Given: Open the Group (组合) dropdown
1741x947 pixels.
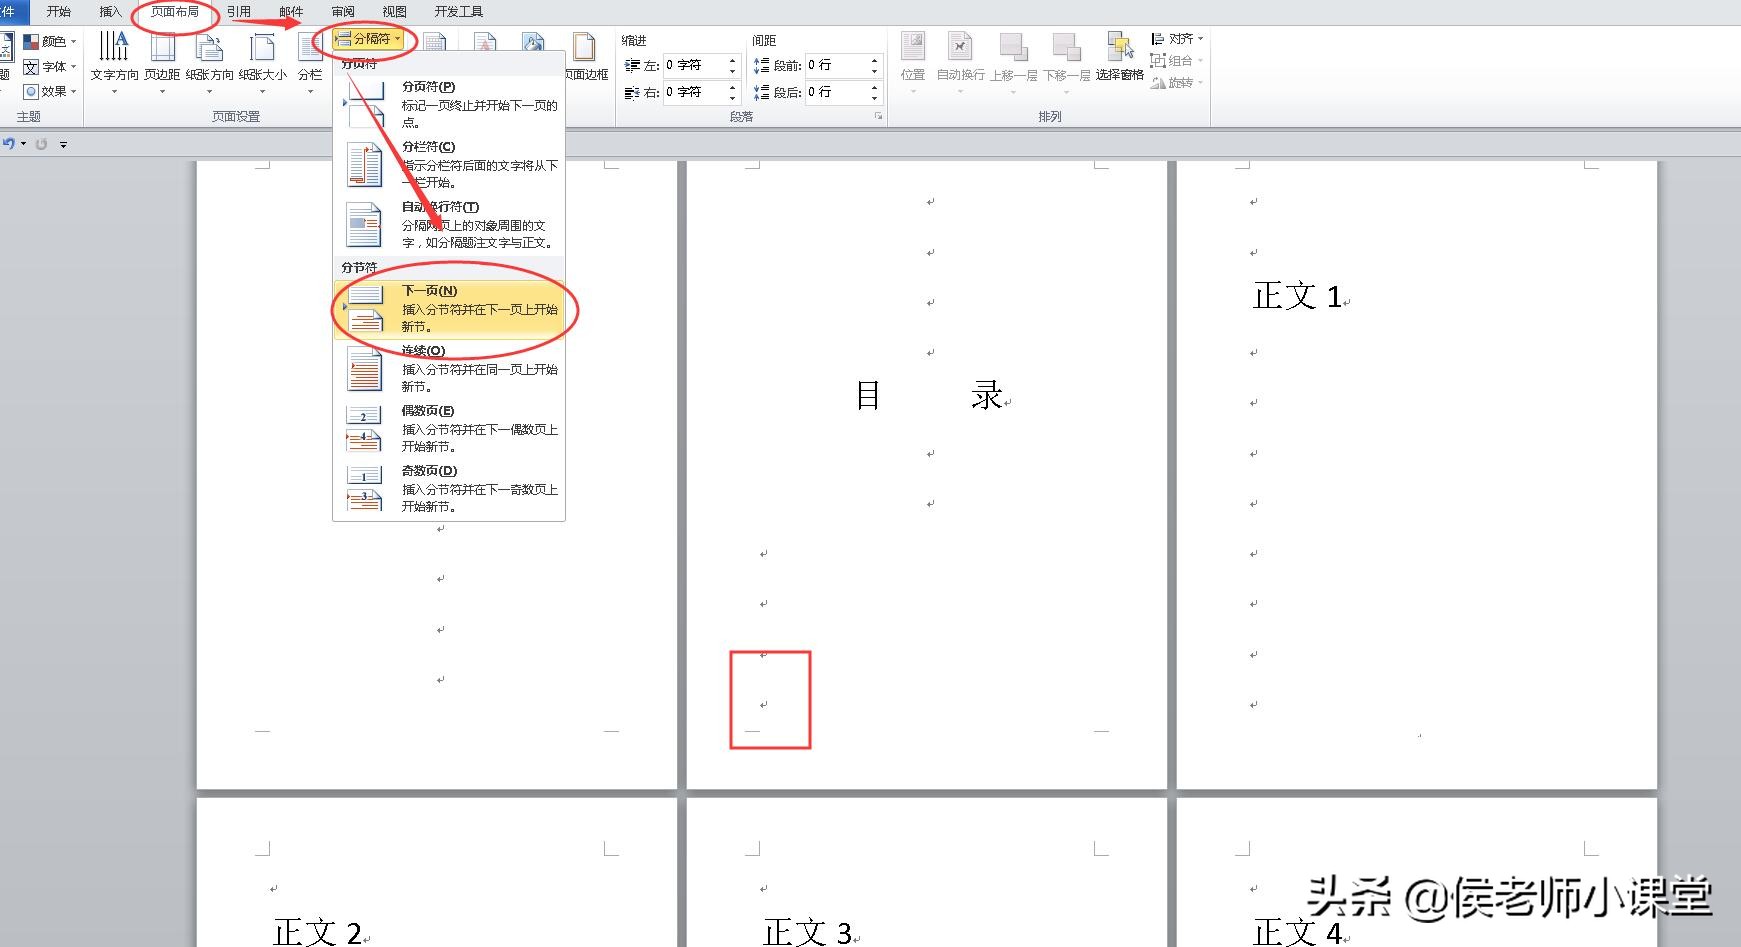Looking at the screenshot, I should pos(1177,61).
